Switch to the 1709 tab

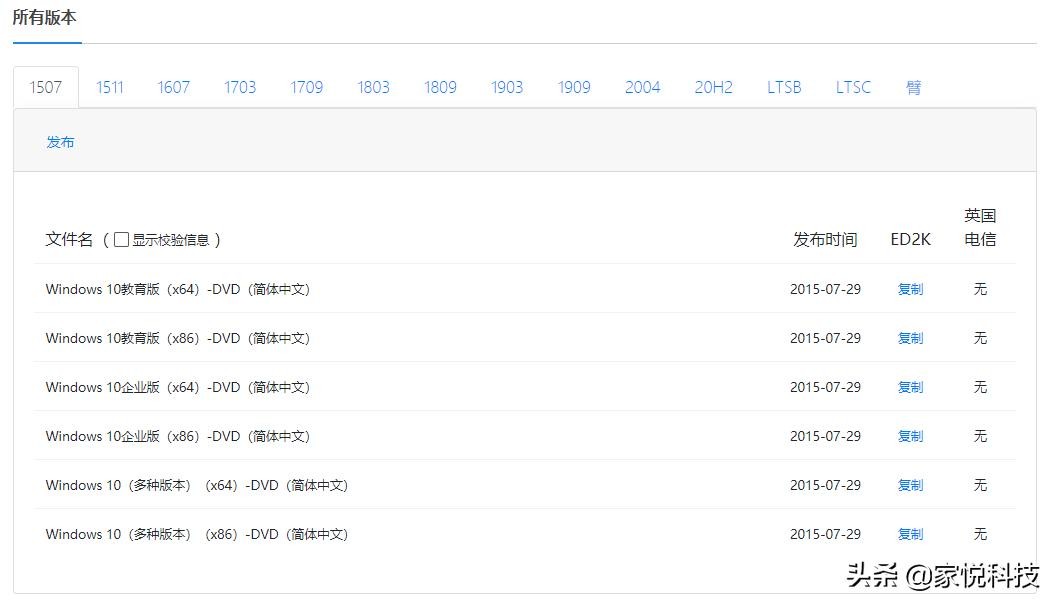[307, 87]
